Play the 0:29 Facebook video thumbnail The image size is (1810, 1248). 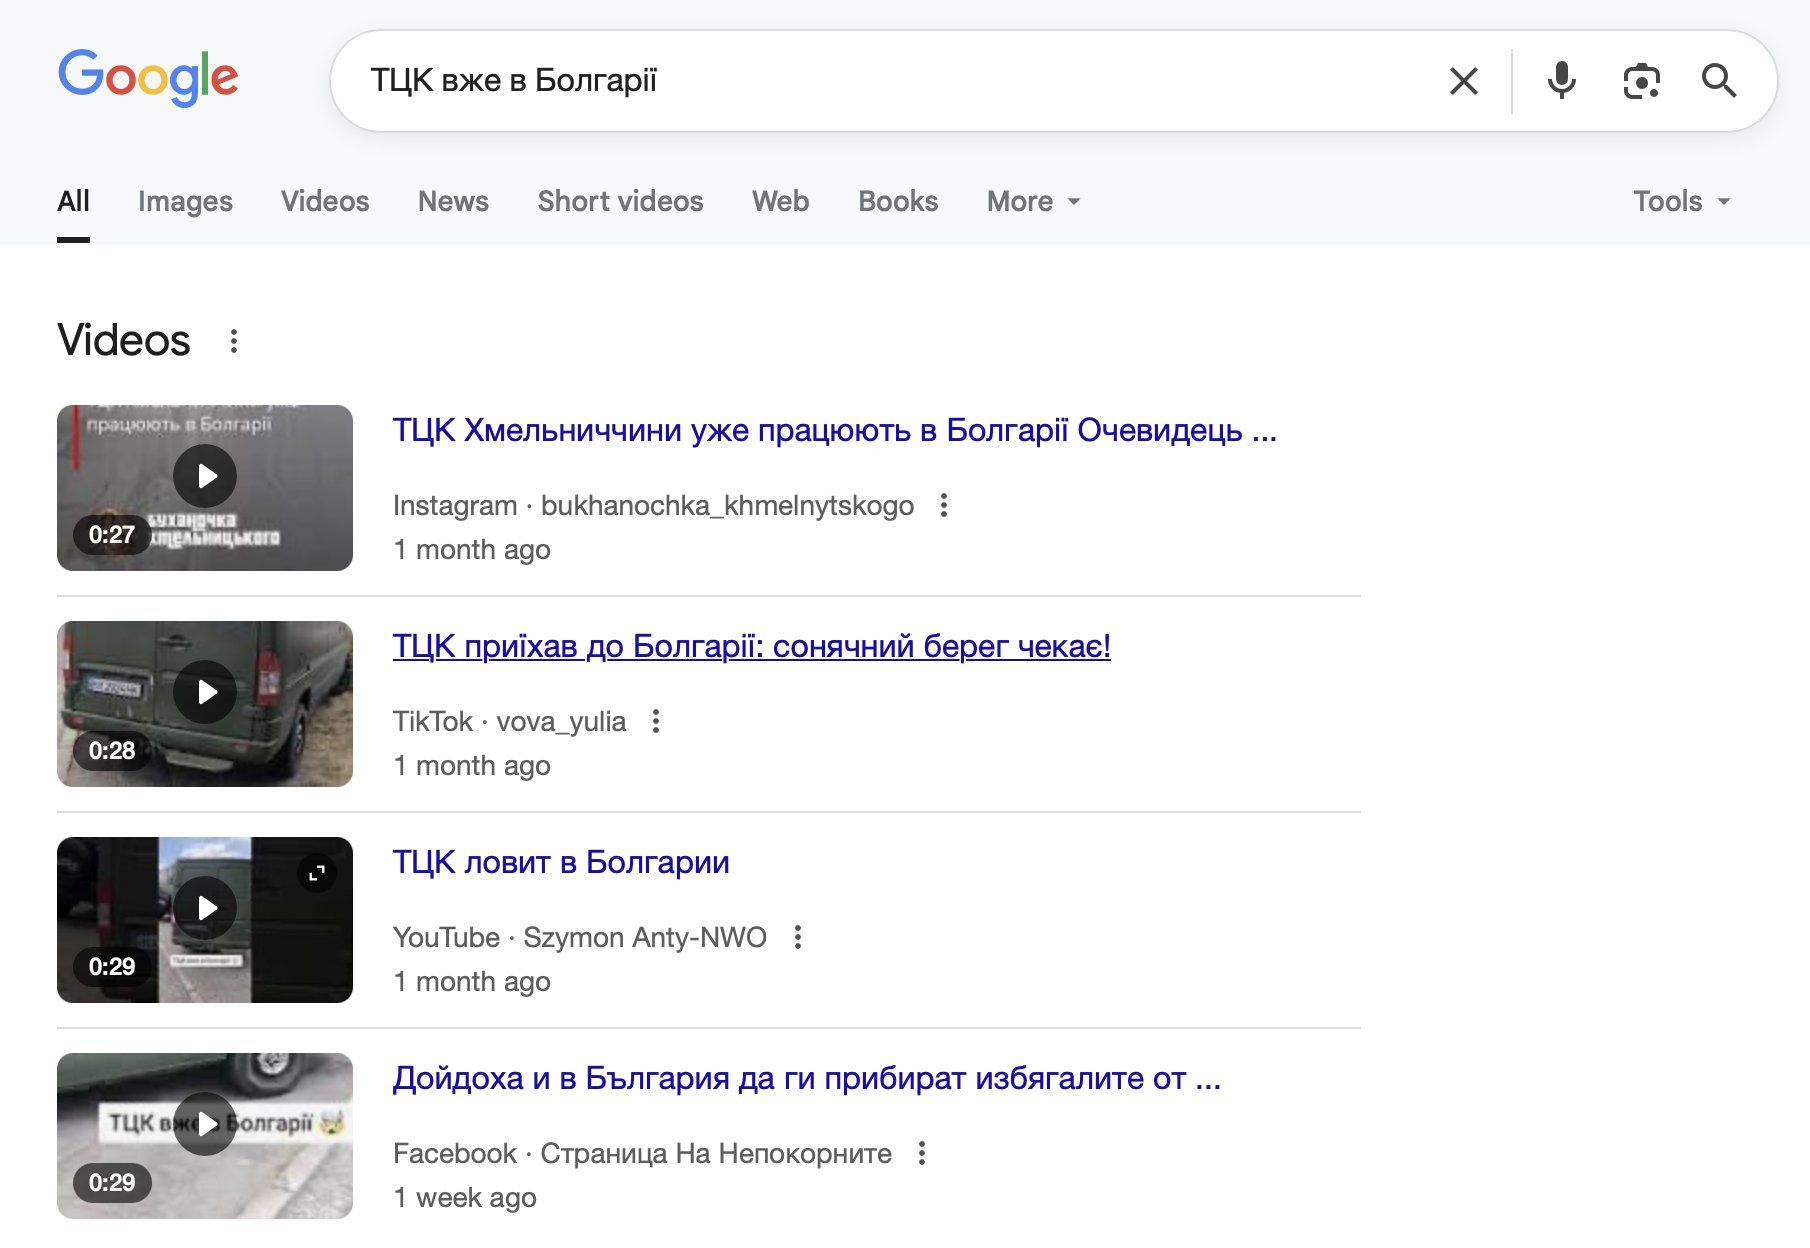205,1125
